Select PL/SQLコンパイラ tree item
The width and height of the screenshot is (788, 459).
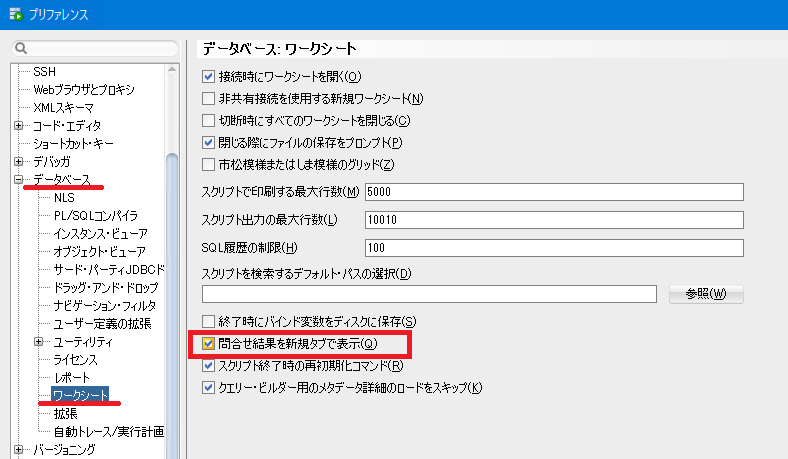pos(95,216)
